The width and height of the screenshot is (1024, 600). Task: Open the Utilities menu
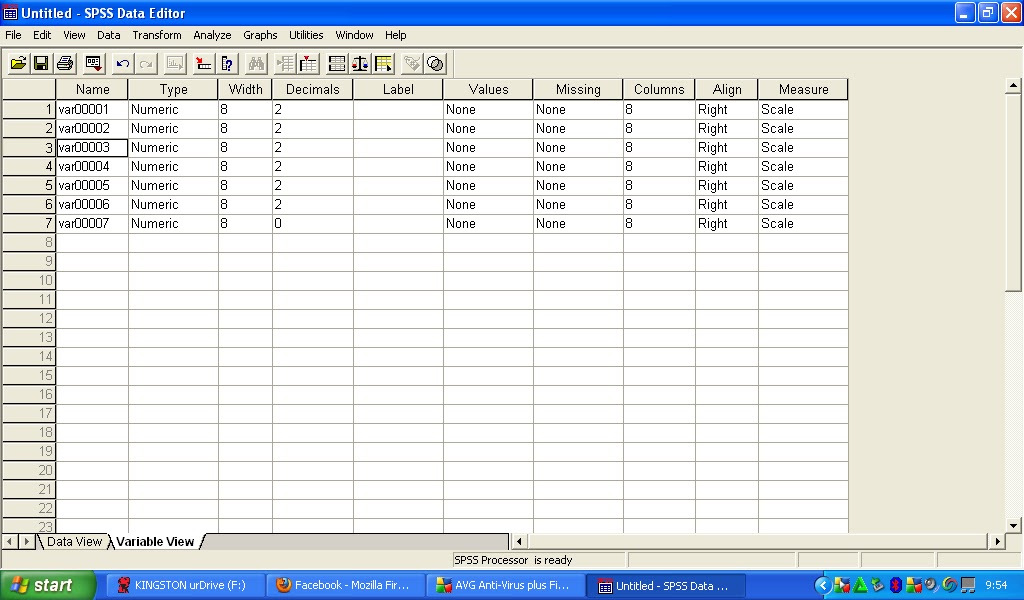[306, 35]
